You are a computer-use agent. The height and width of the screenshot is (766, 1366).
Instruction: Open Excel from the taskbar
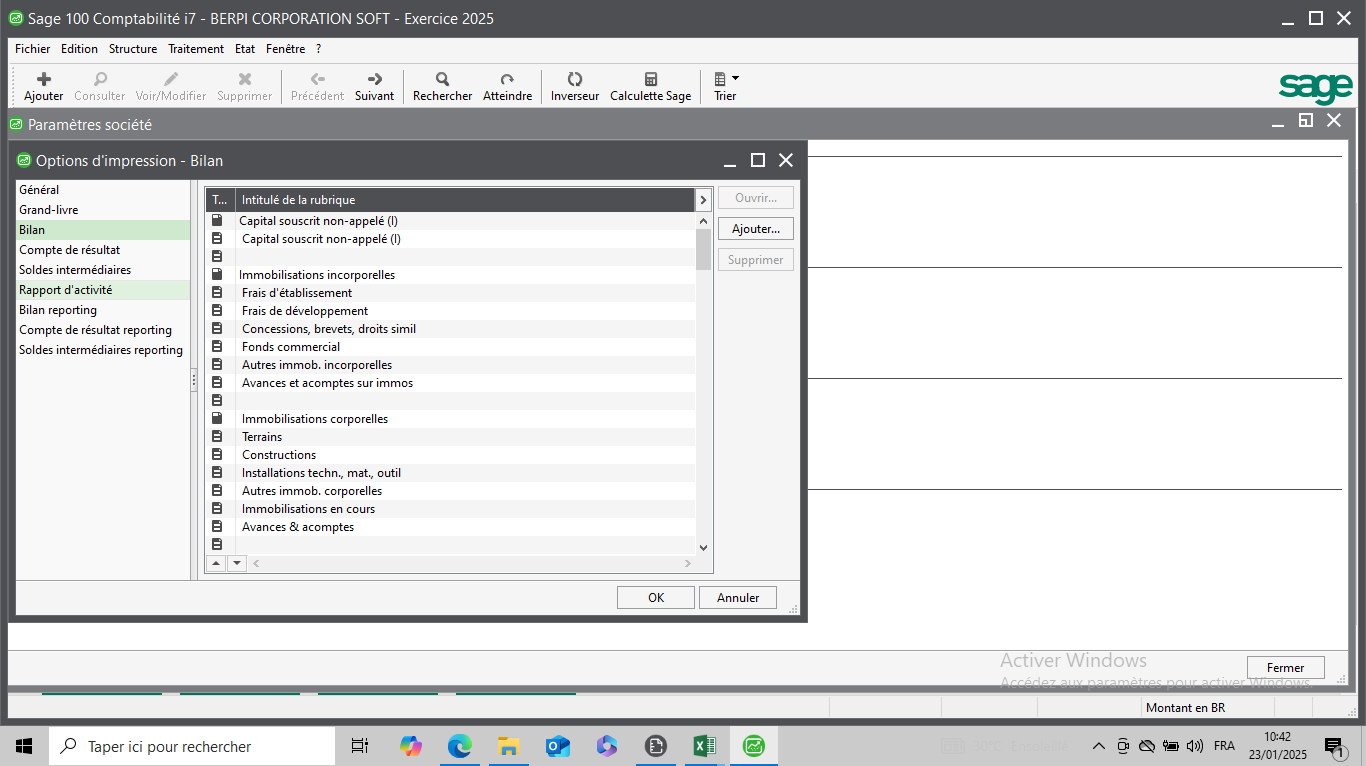pyautogui.click(x=705, y=746)
